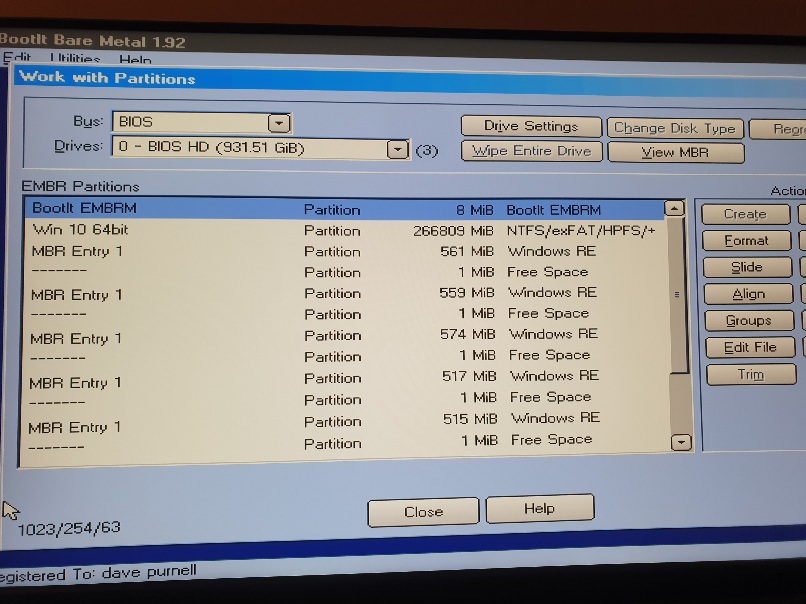The image size is (806, 604).
Task: Open the Edit menu
Action: pos(17,57)
